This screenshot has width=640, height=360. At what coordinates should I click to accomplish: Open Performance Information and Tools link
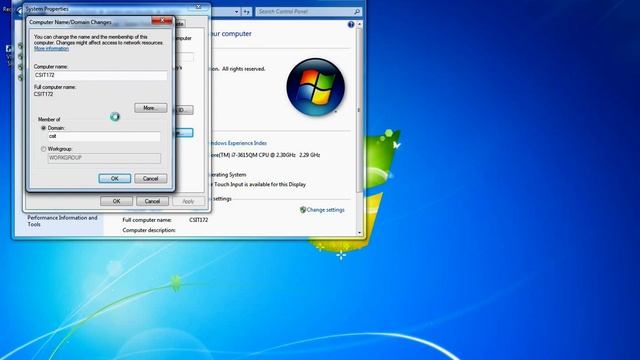[x=62, y=221]
